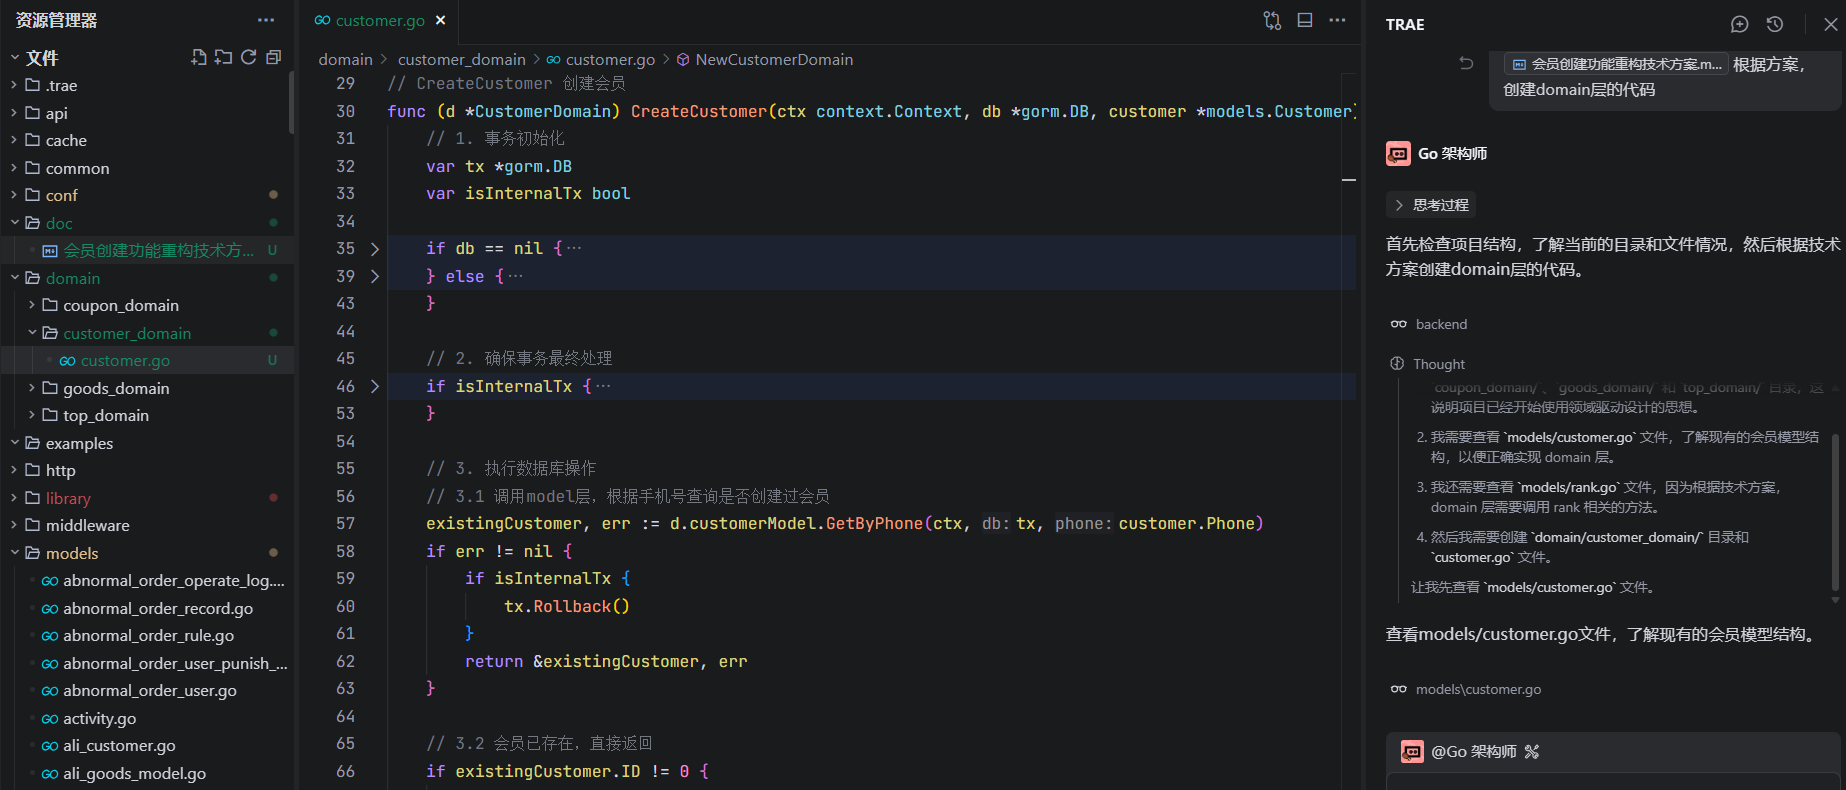1846x790 pixels.
Task: Click the Thought block scrollbar
Action: (x=1835, y=511)
